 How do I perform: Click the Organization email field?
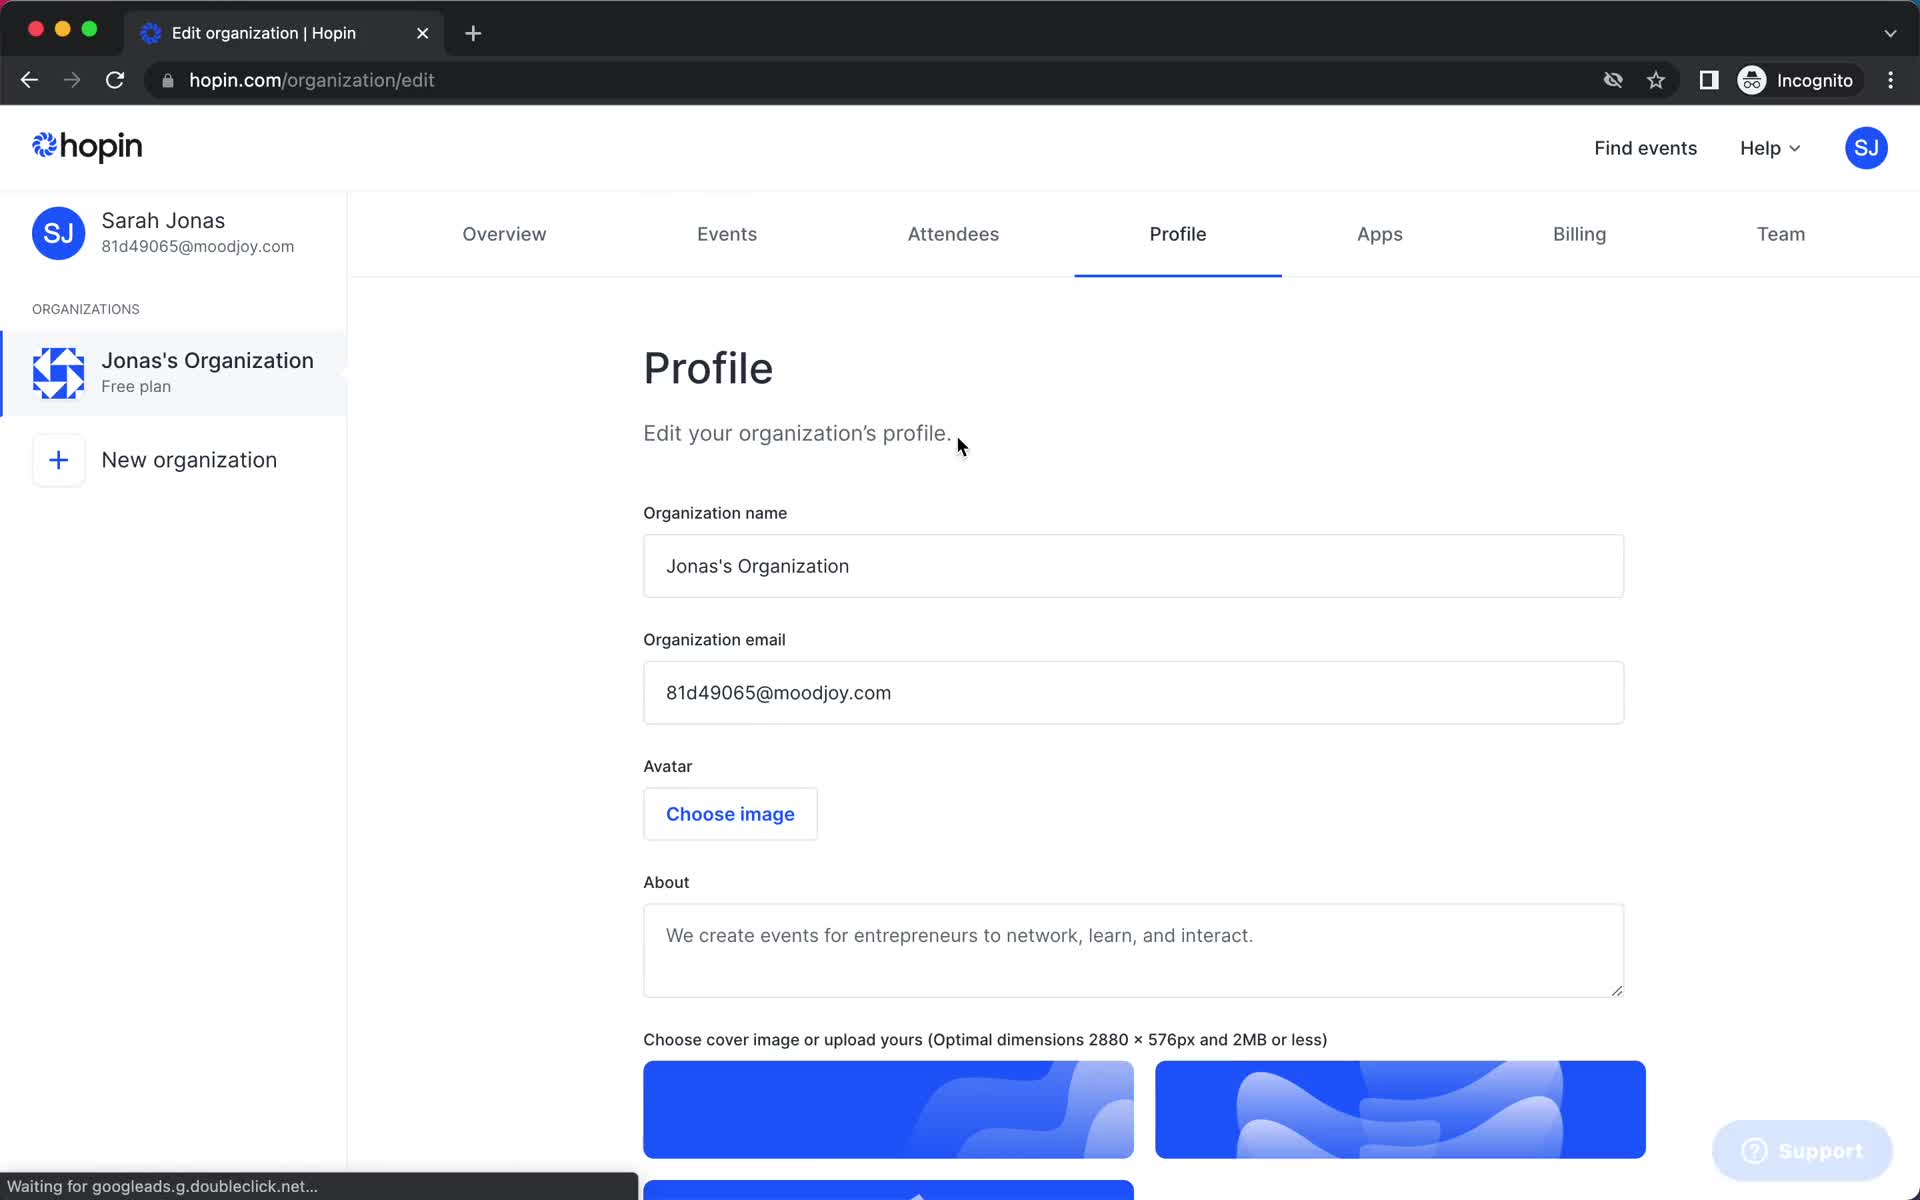coord(1133,693)
